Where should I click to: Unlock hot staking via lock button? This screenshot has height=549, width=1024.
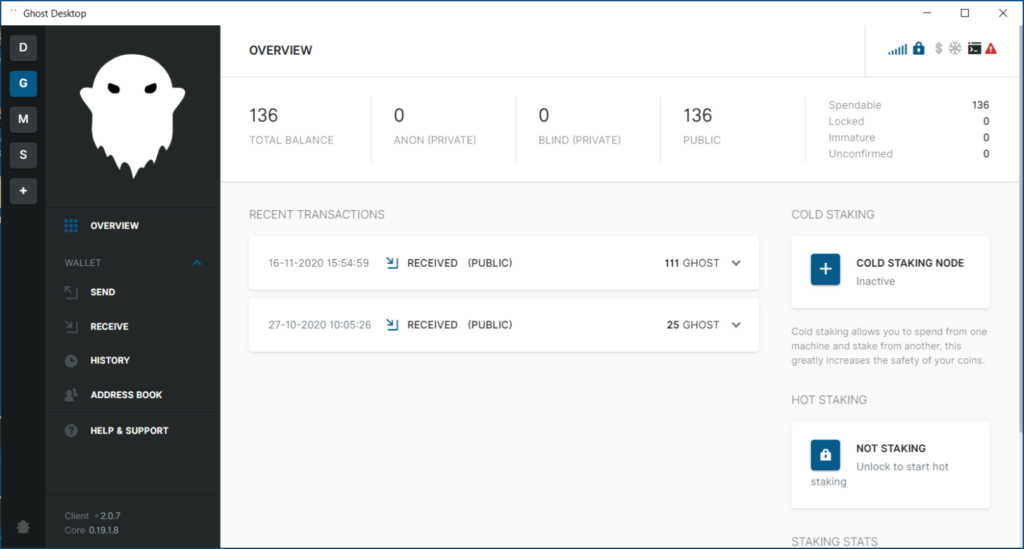[x=825, y=456]
